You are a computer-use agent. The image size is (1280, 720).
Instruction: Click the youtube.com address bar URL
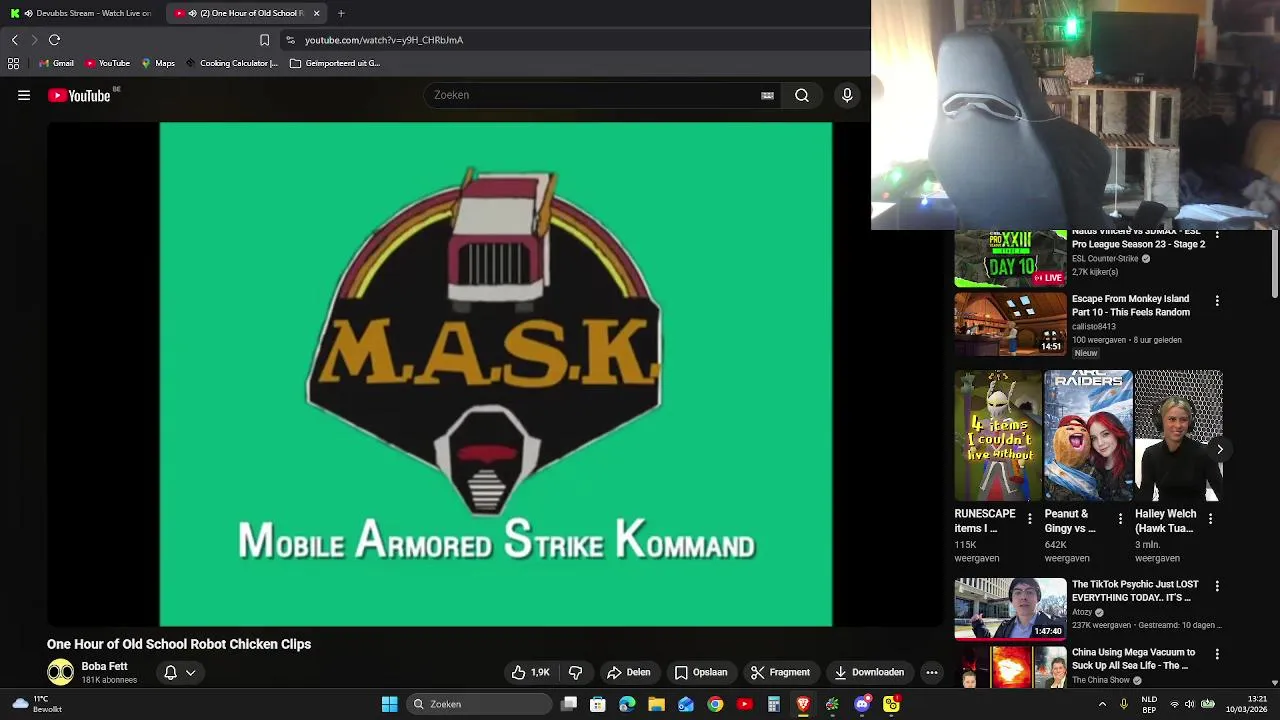tap(384, 40)
